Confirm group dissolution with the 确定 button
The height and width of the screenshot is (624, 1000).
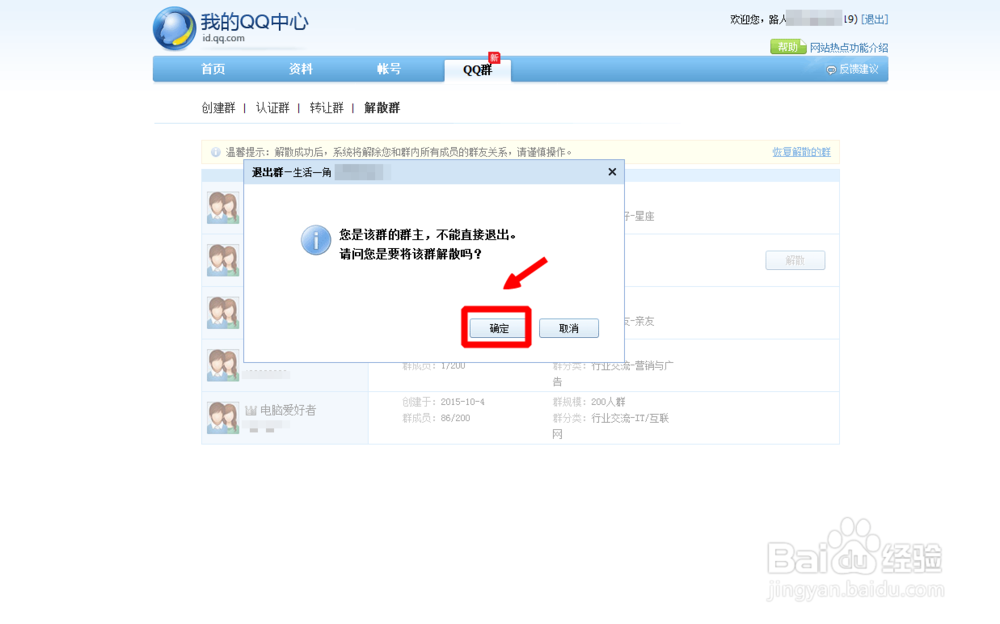[496, 327]
